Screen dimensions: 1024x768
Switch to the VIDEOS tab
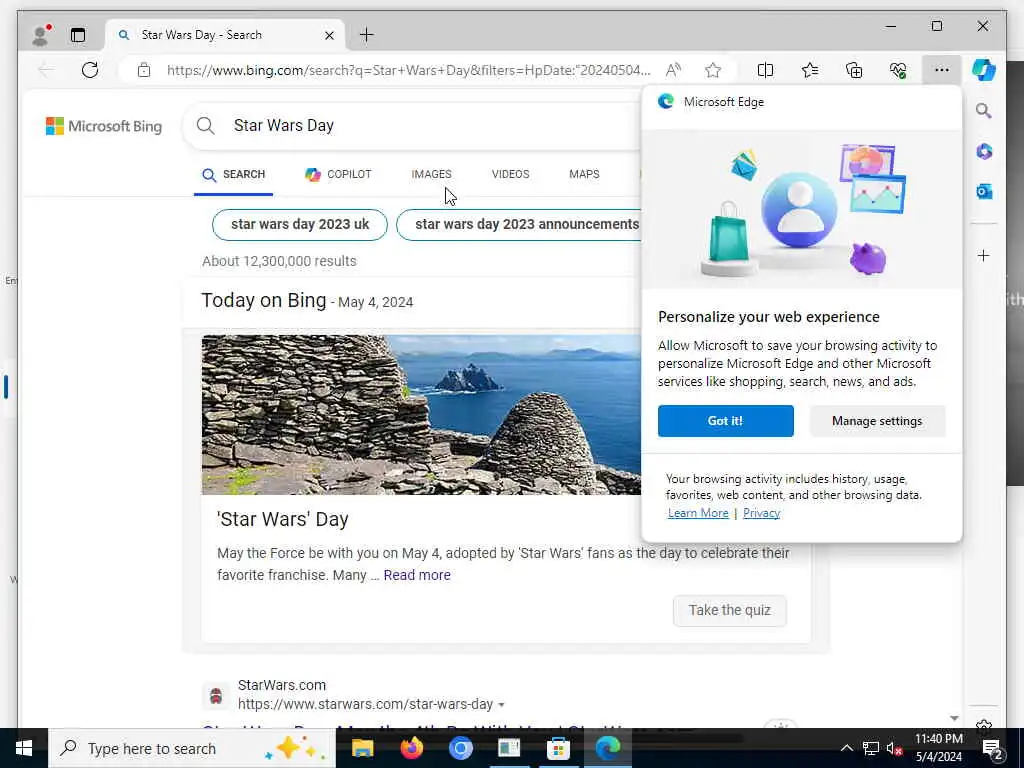click(510, 174)
